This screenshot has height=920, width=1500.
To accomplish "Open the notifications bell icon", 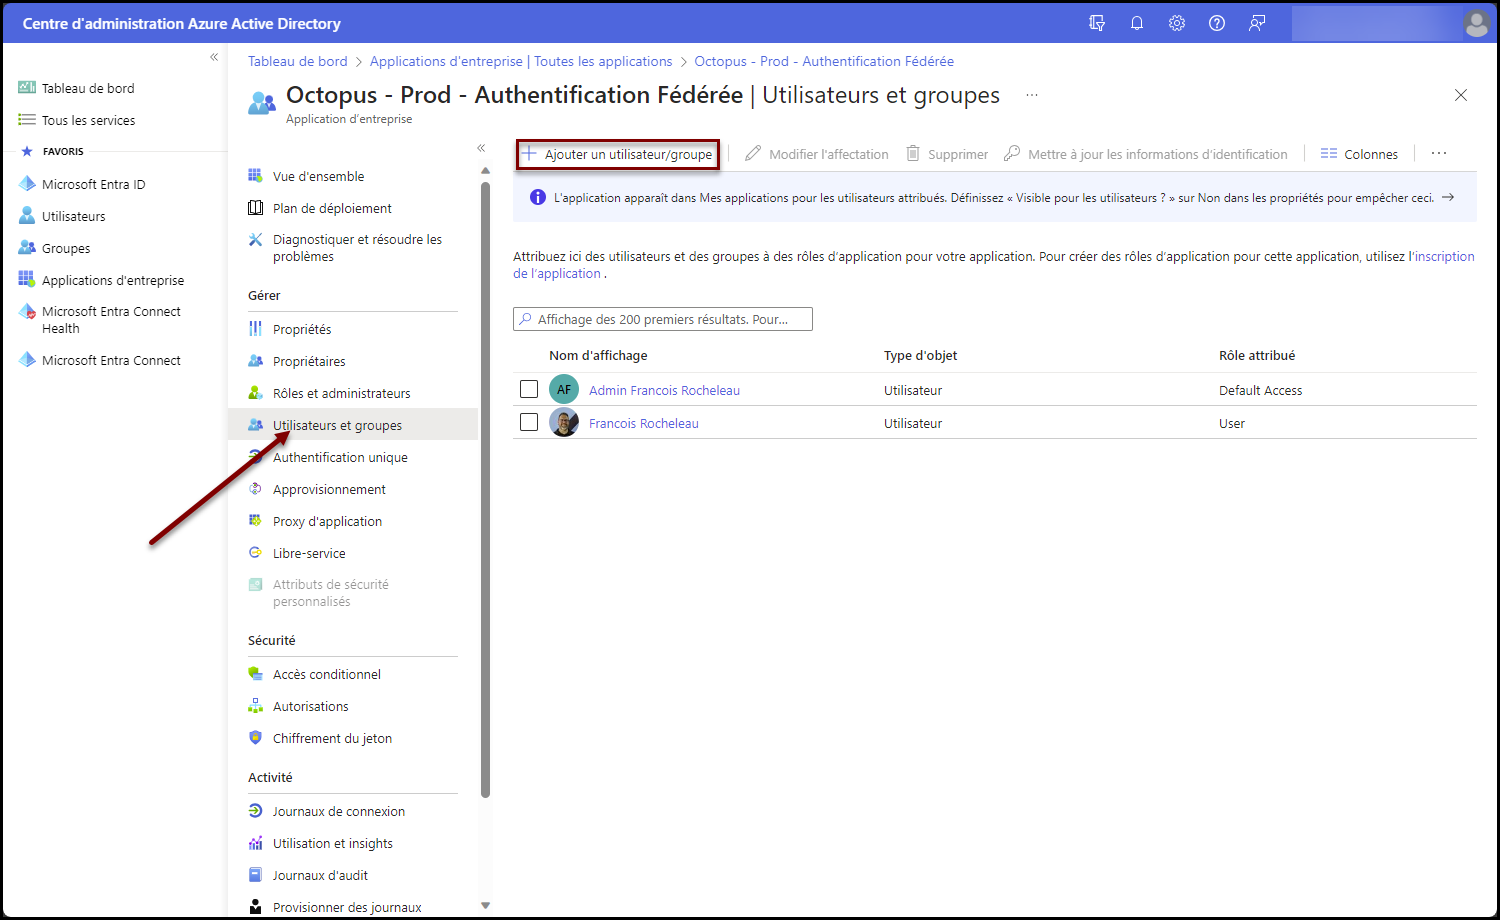I will pos(1136,22).
